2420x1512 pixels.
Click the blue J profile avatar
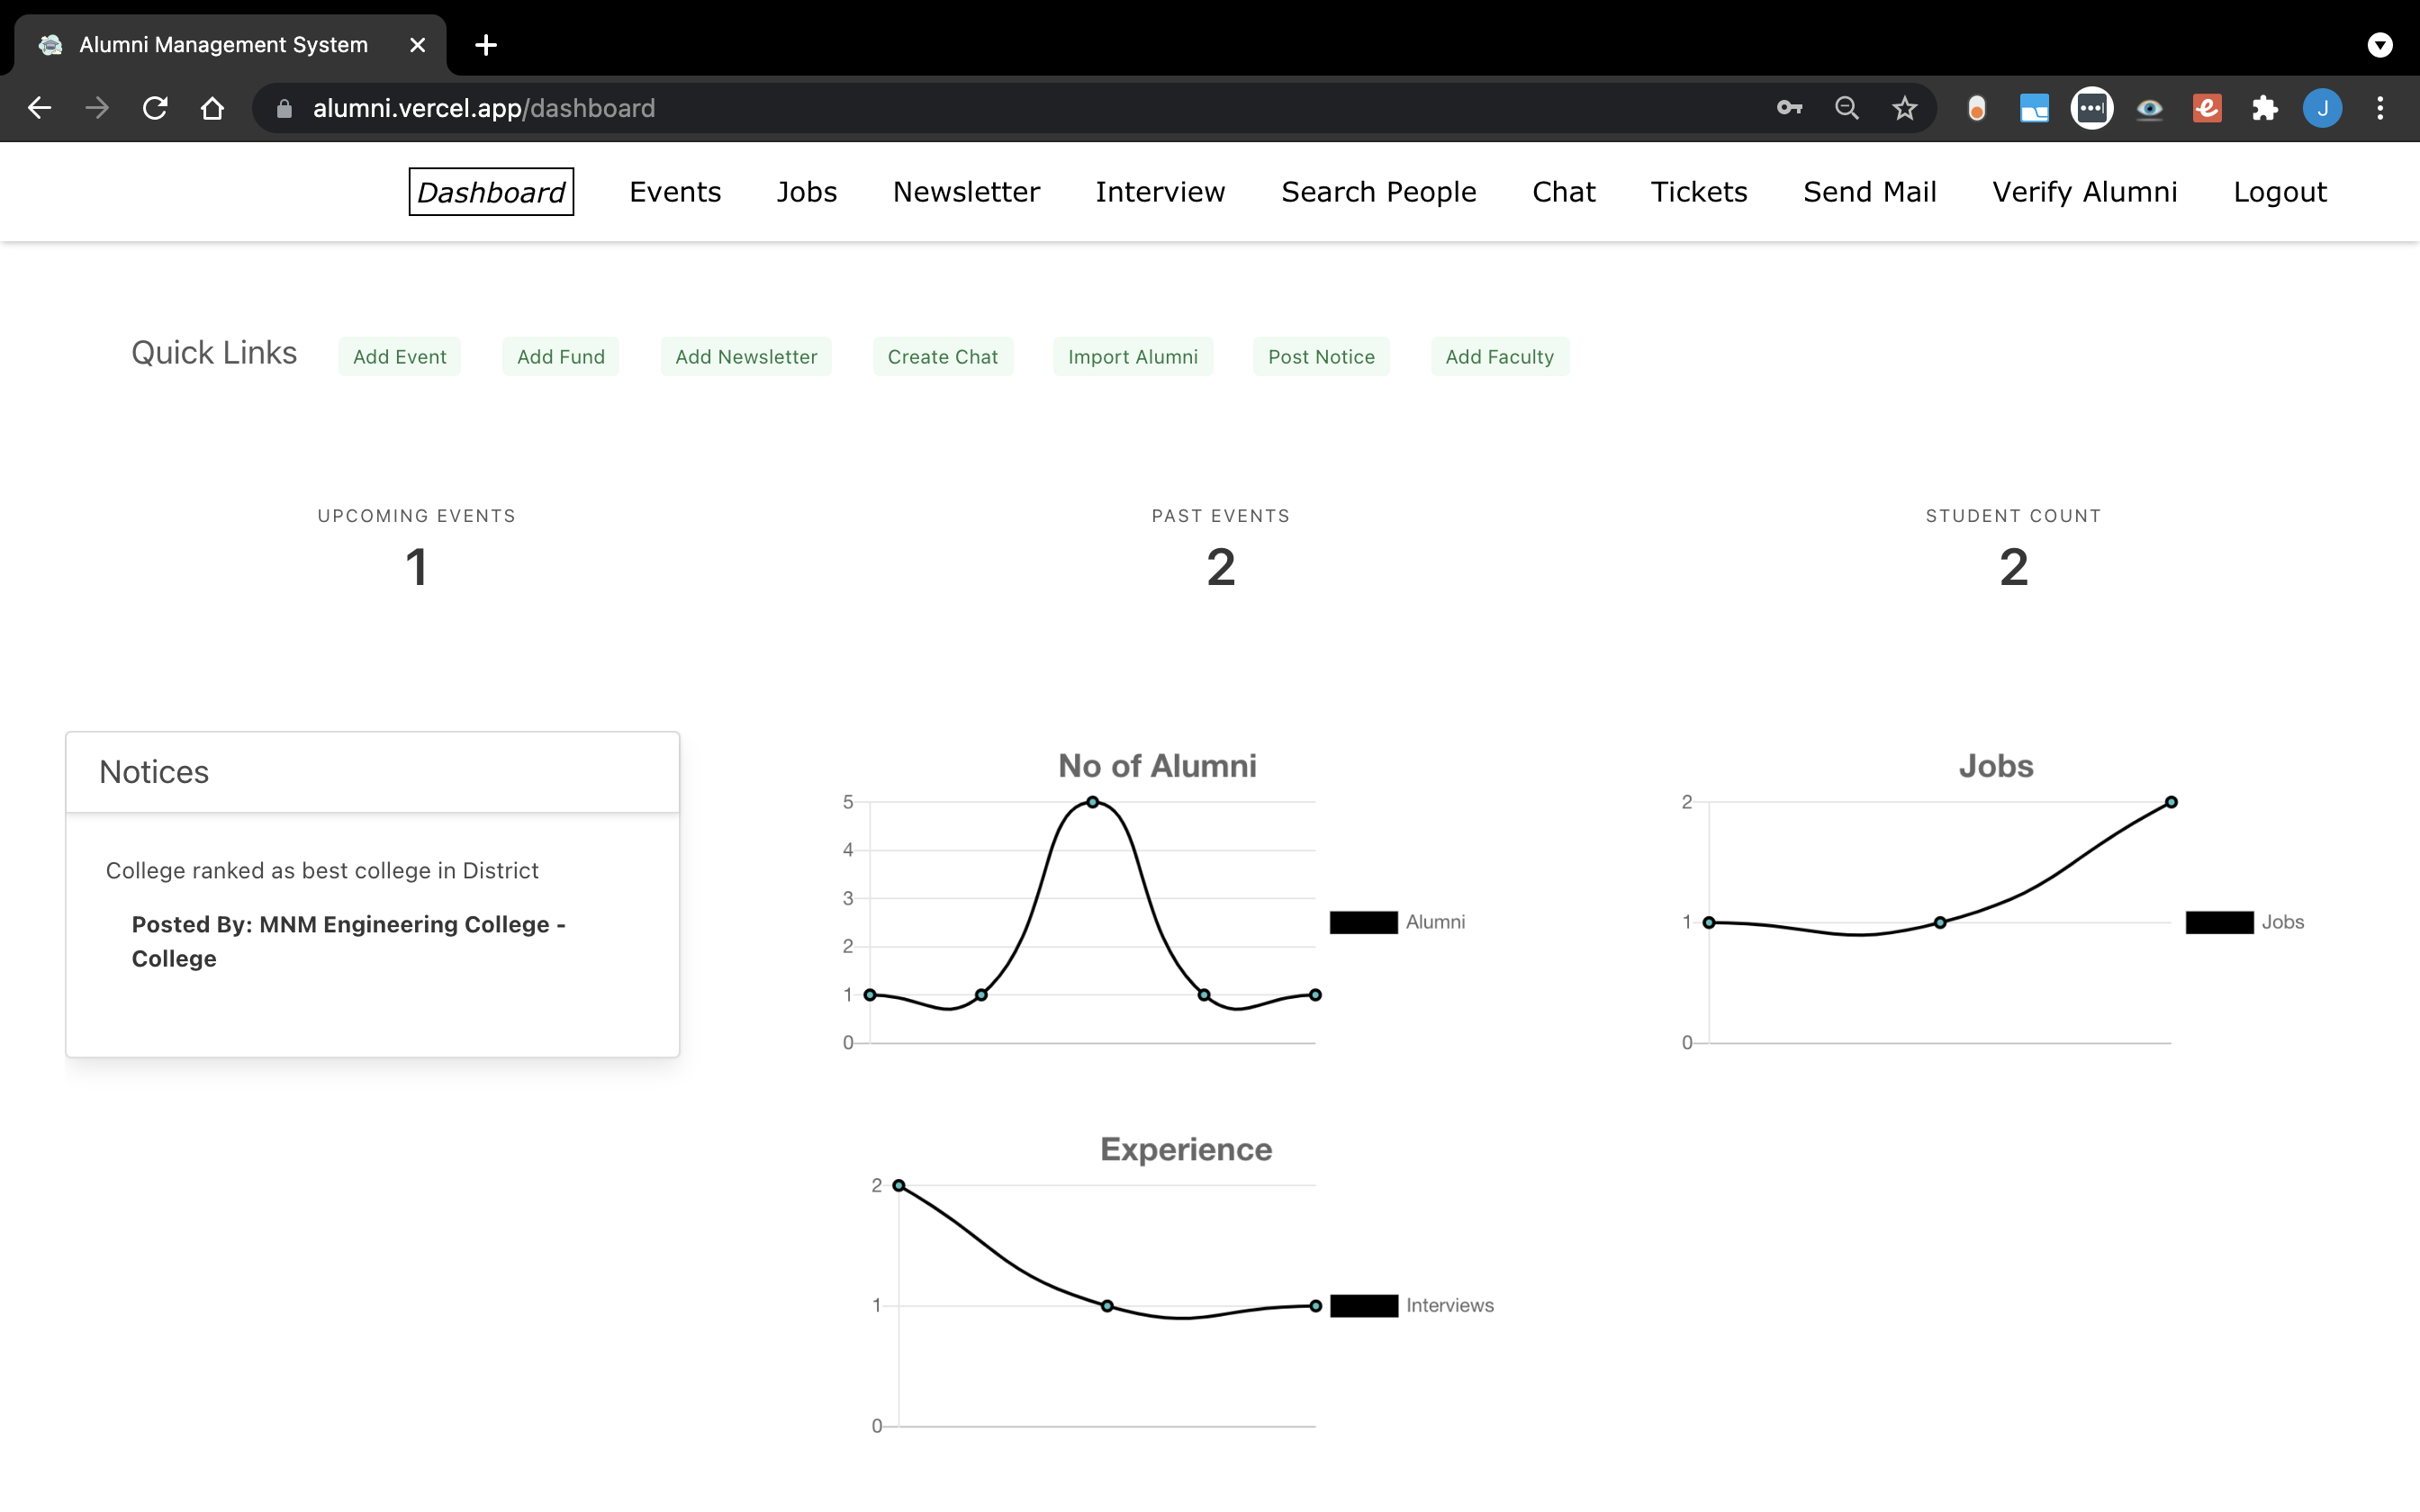[x=2322, y=108]
